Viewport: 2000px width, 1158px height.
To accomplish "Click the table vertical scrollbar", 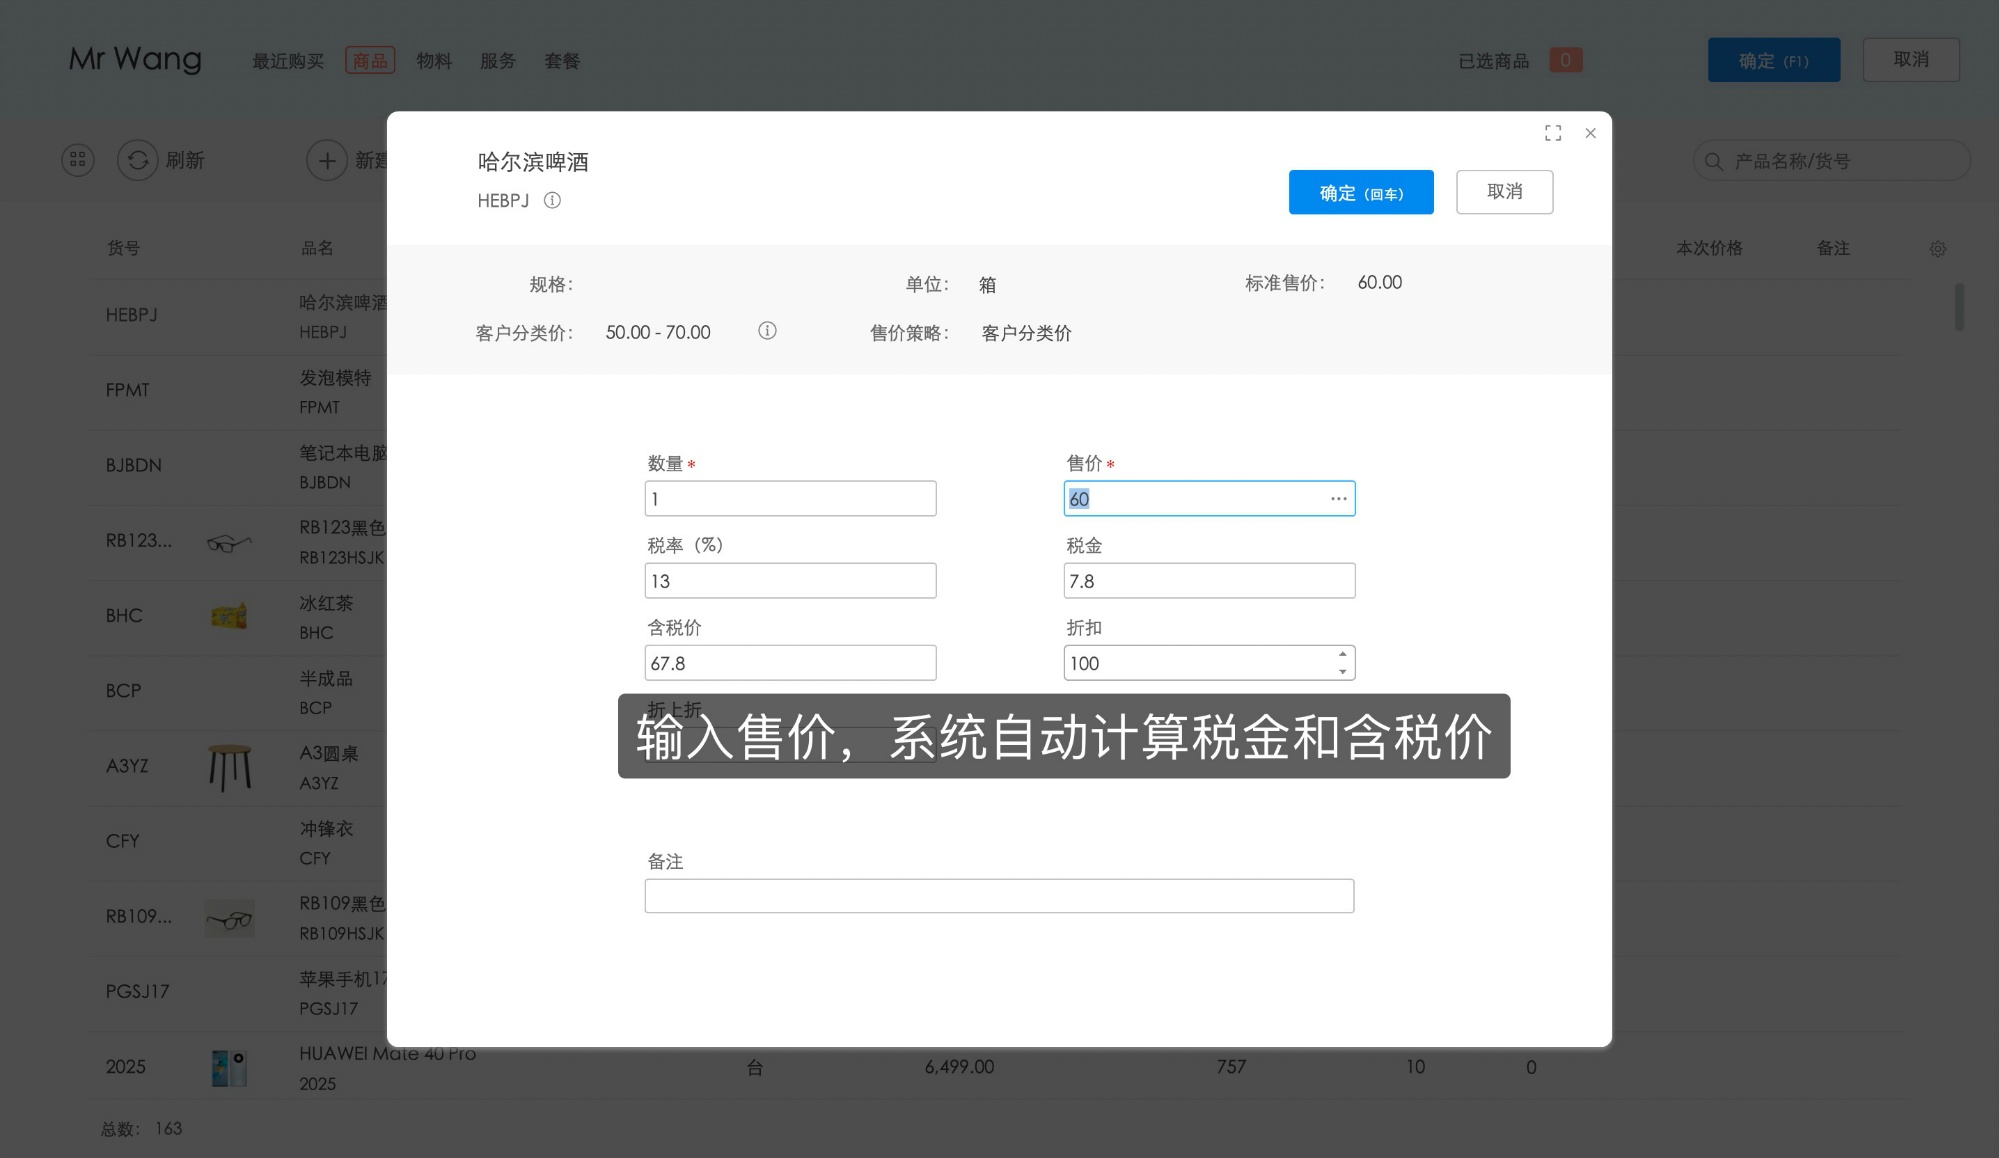I will 1959,307.
